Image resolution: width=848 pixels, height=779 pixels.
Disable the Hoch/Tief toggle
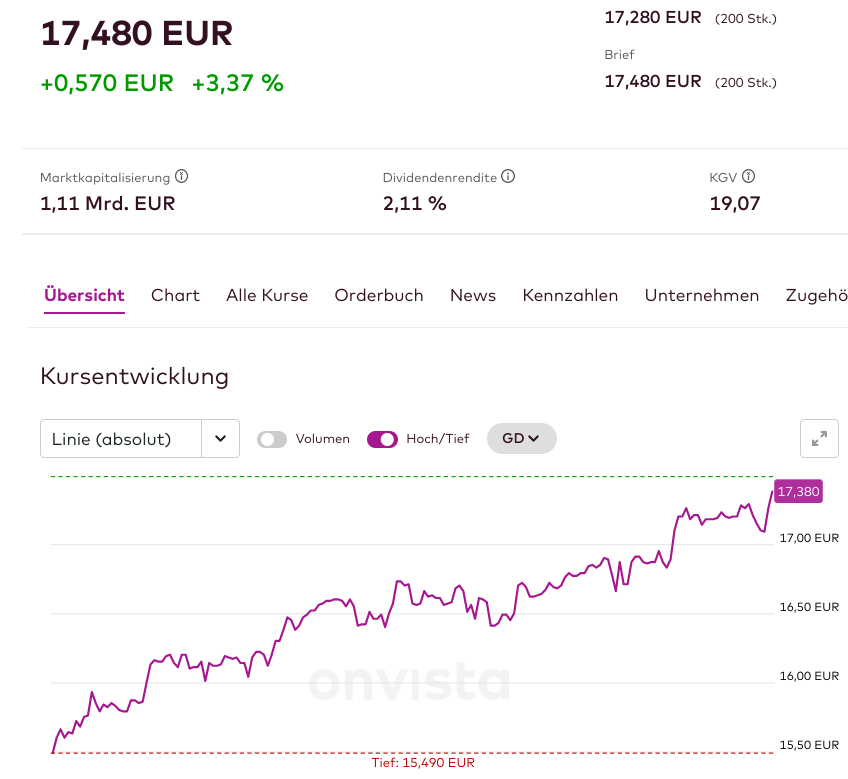coord(382,438)
